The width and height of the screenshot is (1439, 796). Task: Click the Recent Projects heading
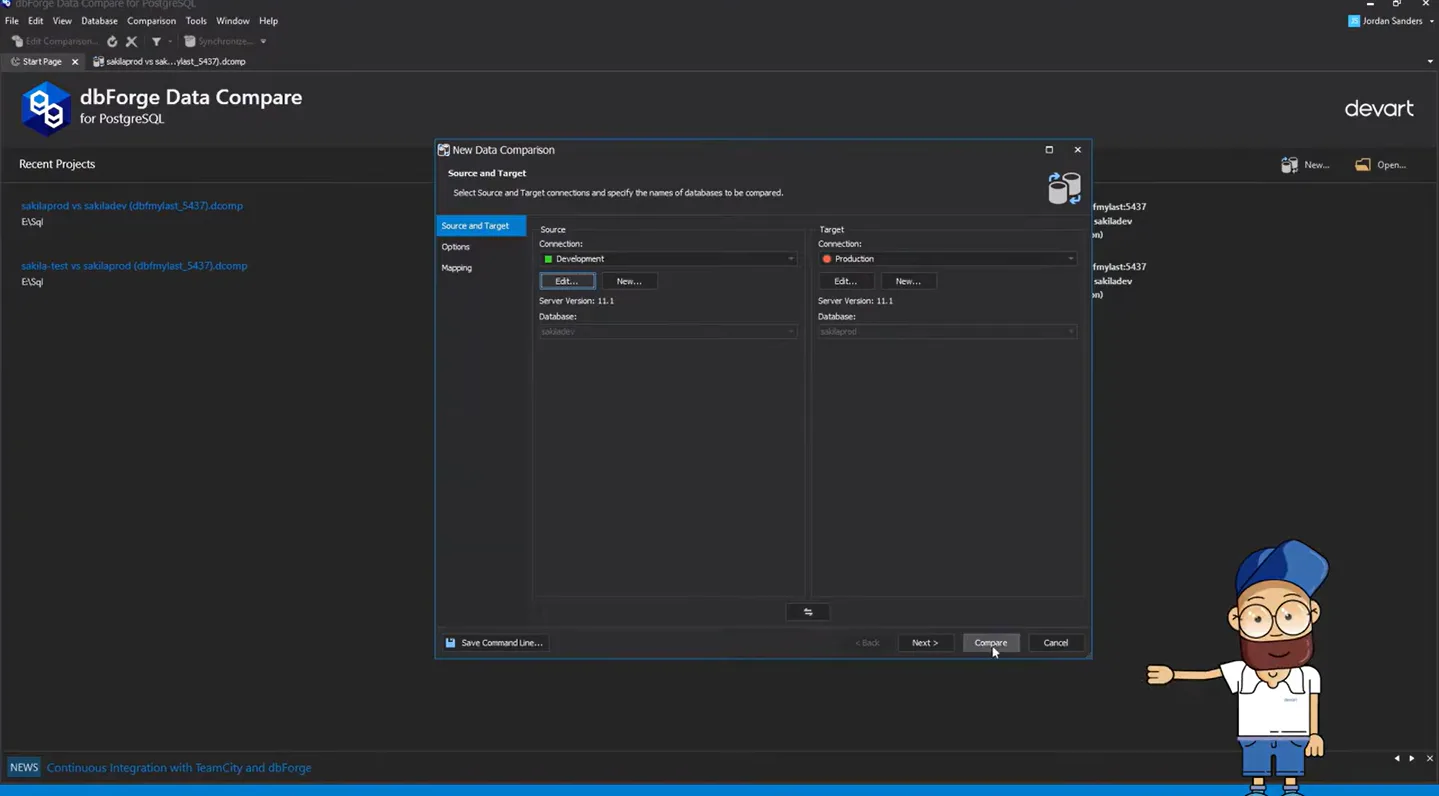(x=57, y=164)
